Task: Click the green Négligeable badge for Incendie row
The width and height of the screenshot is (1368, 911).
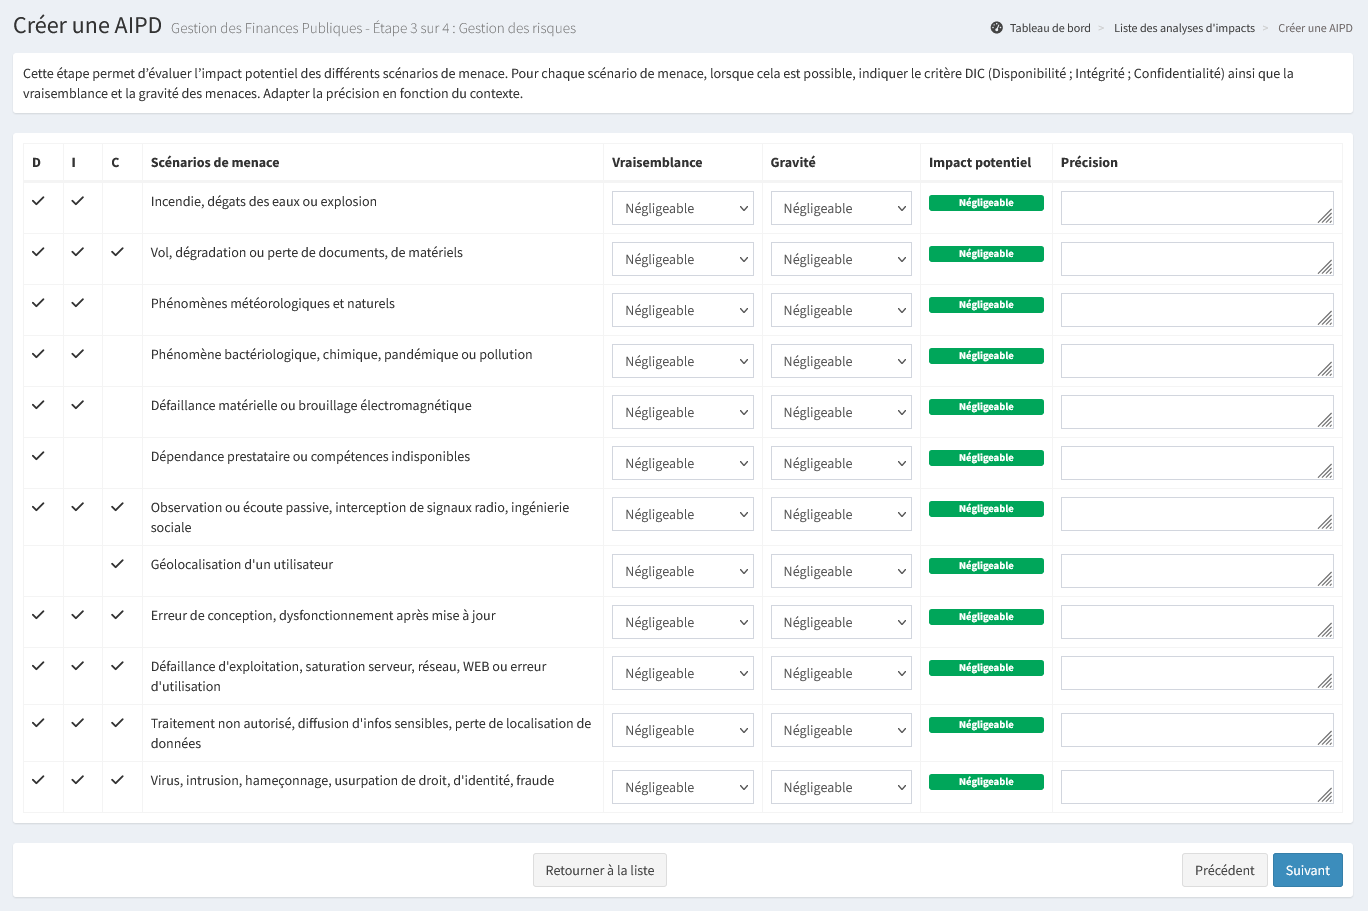Action: click(985, 203)
